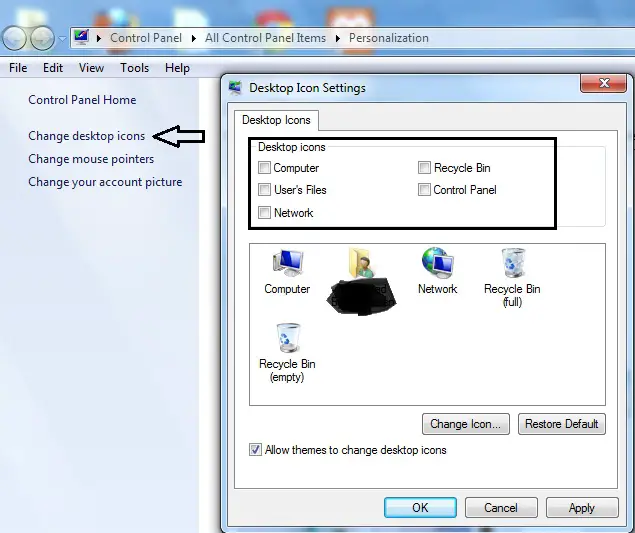Image resolution: width=635 pixels, height=533 pixels.
Task: Select the Recycle Bin (full) icon
Action: click(x=512, y=277)
